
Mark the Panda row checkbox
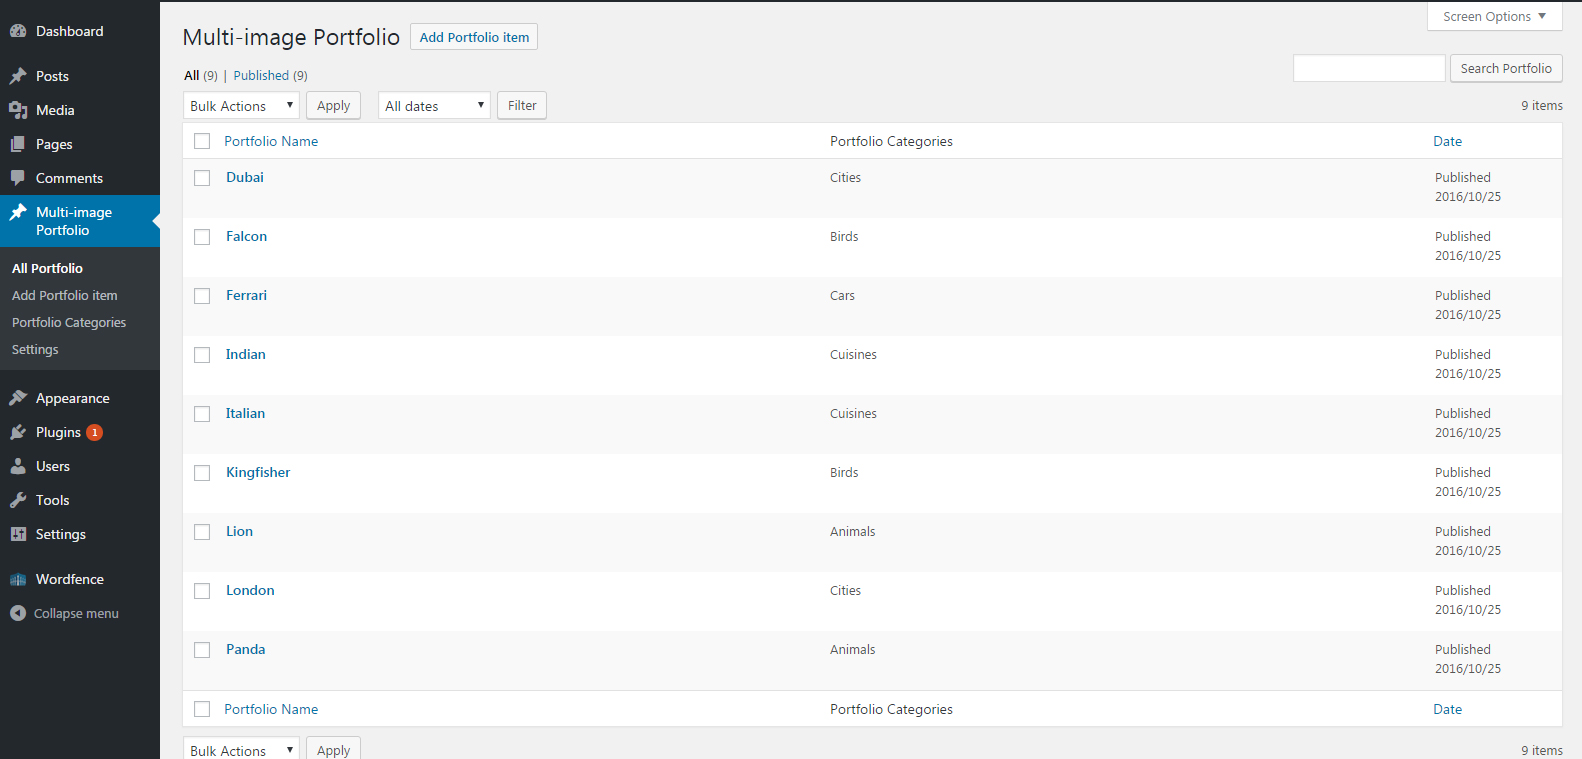[202, 650]
